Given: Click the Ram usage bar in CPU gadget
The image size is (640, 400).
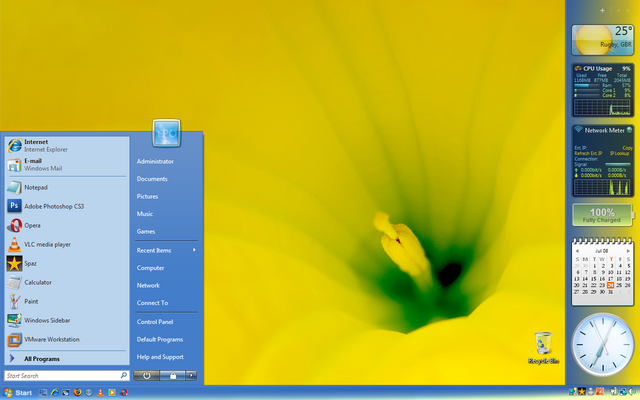Looking at the screenshot, I should pos(587,85).
